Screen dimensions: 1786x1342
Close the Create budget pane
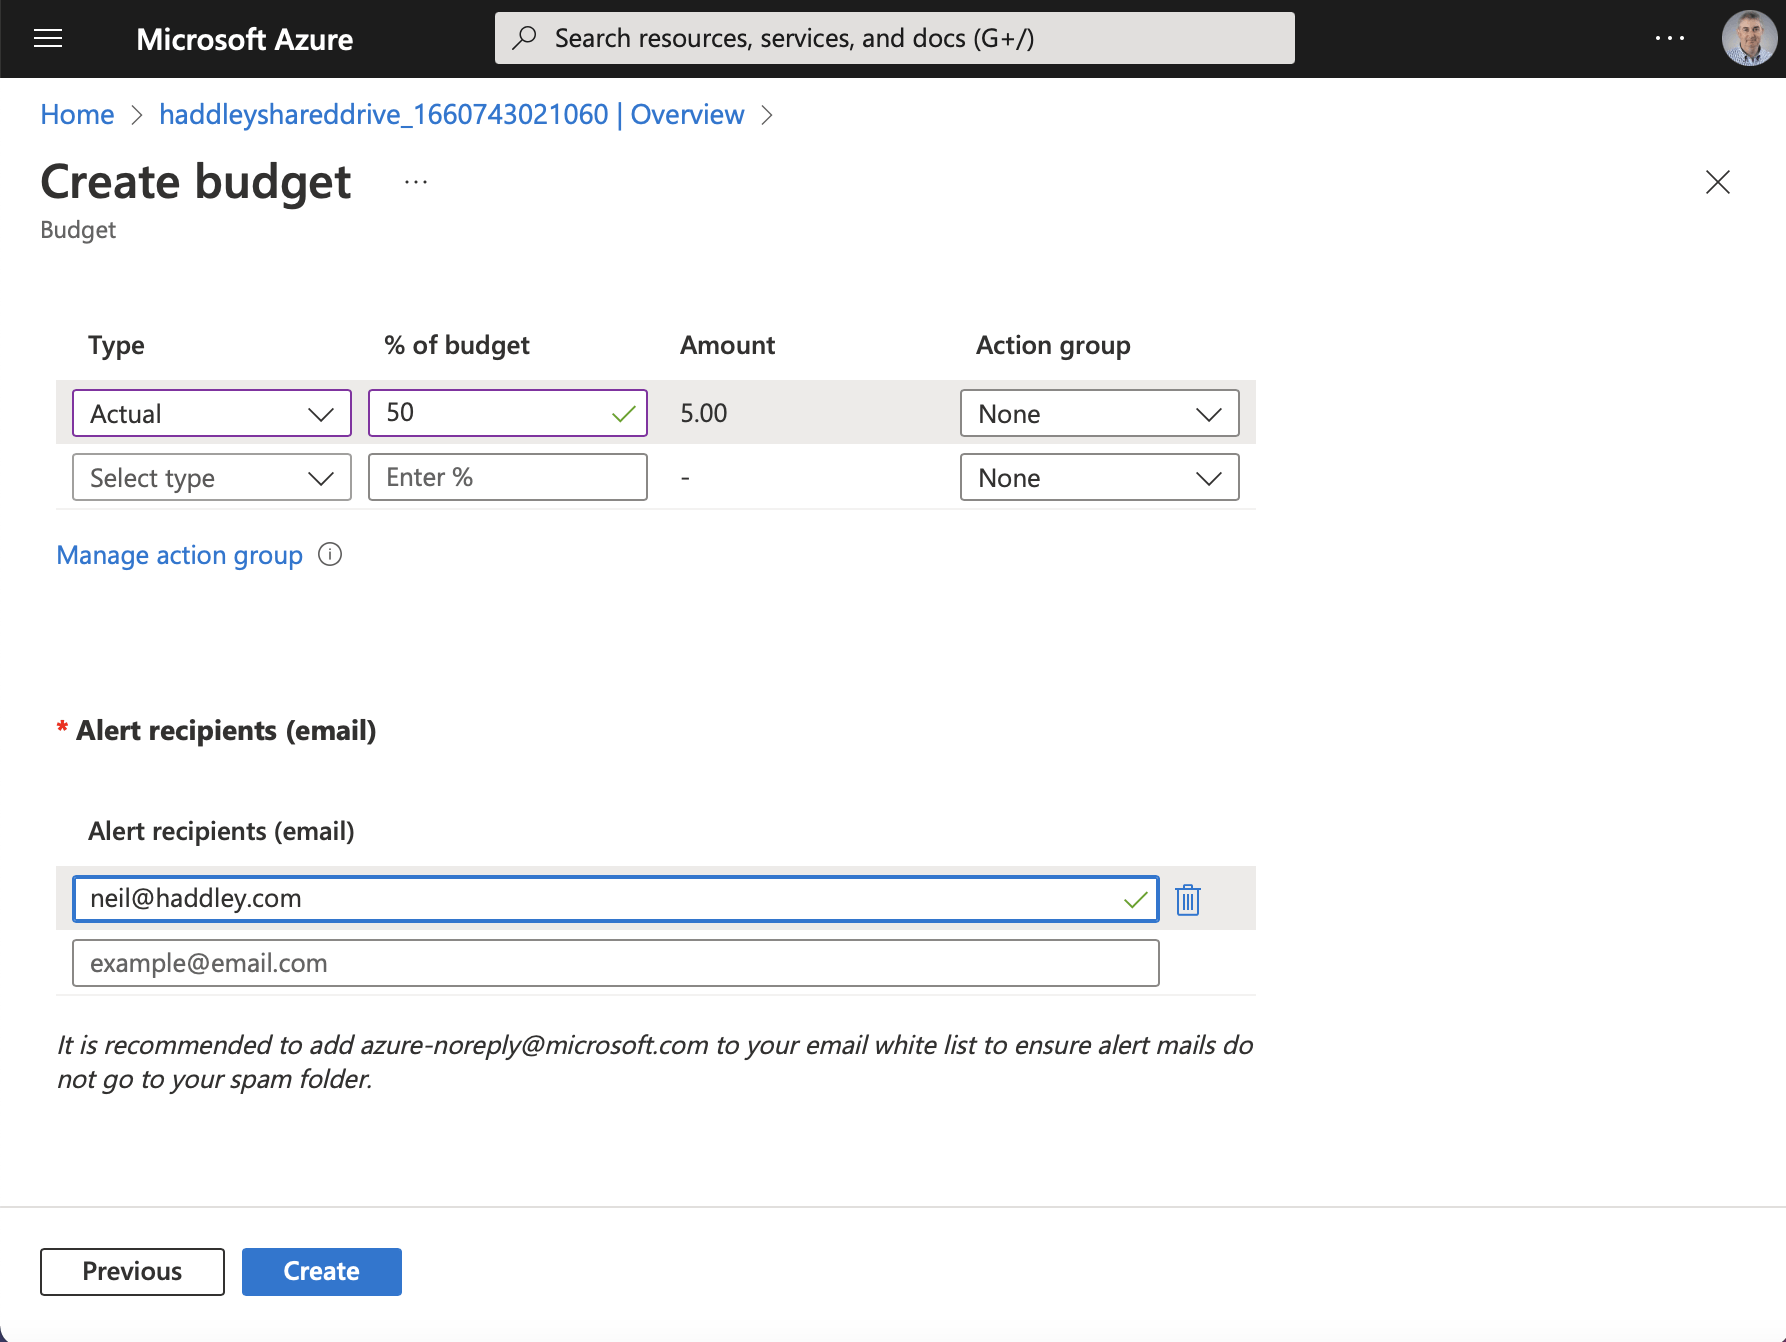(x=1717, y=182)
